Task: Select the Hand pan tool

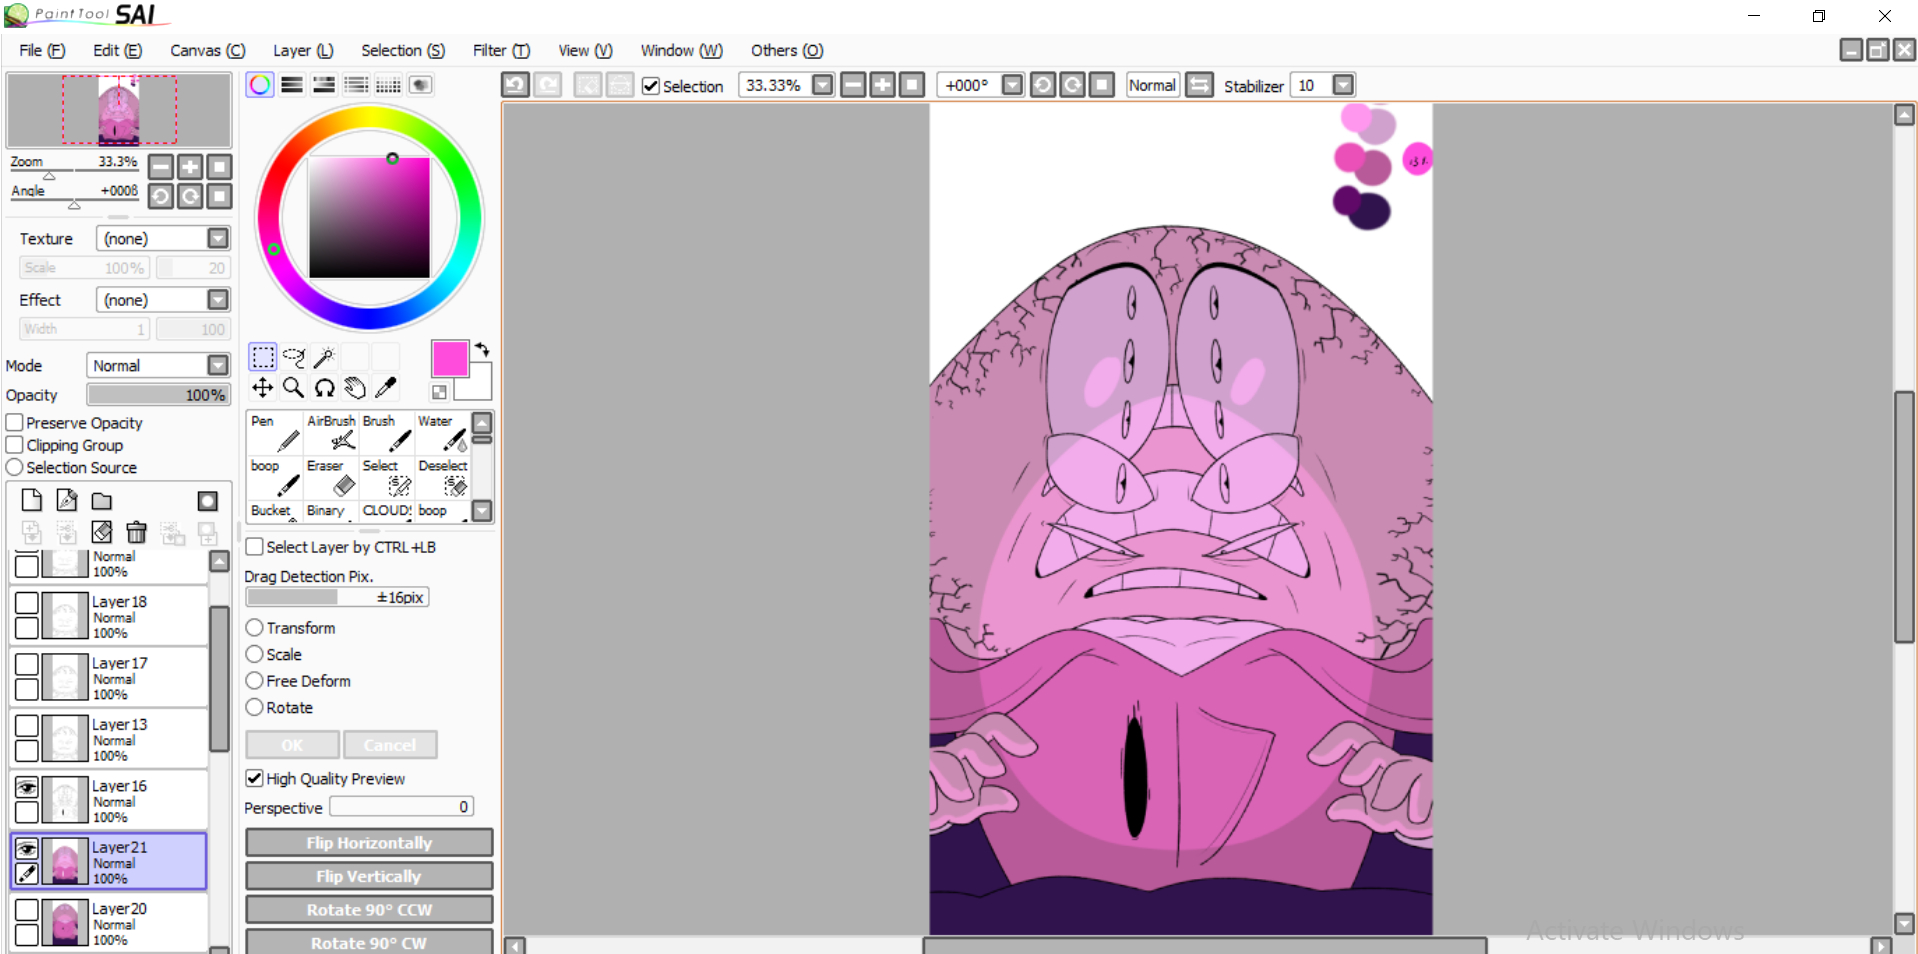Action: point(355,388)
